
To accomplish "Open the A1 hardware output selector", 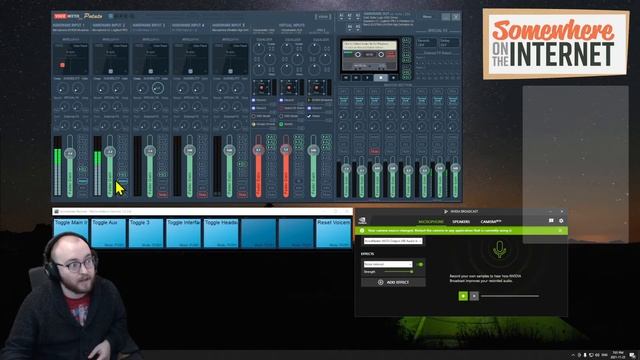I will click(x=342, y=17).
